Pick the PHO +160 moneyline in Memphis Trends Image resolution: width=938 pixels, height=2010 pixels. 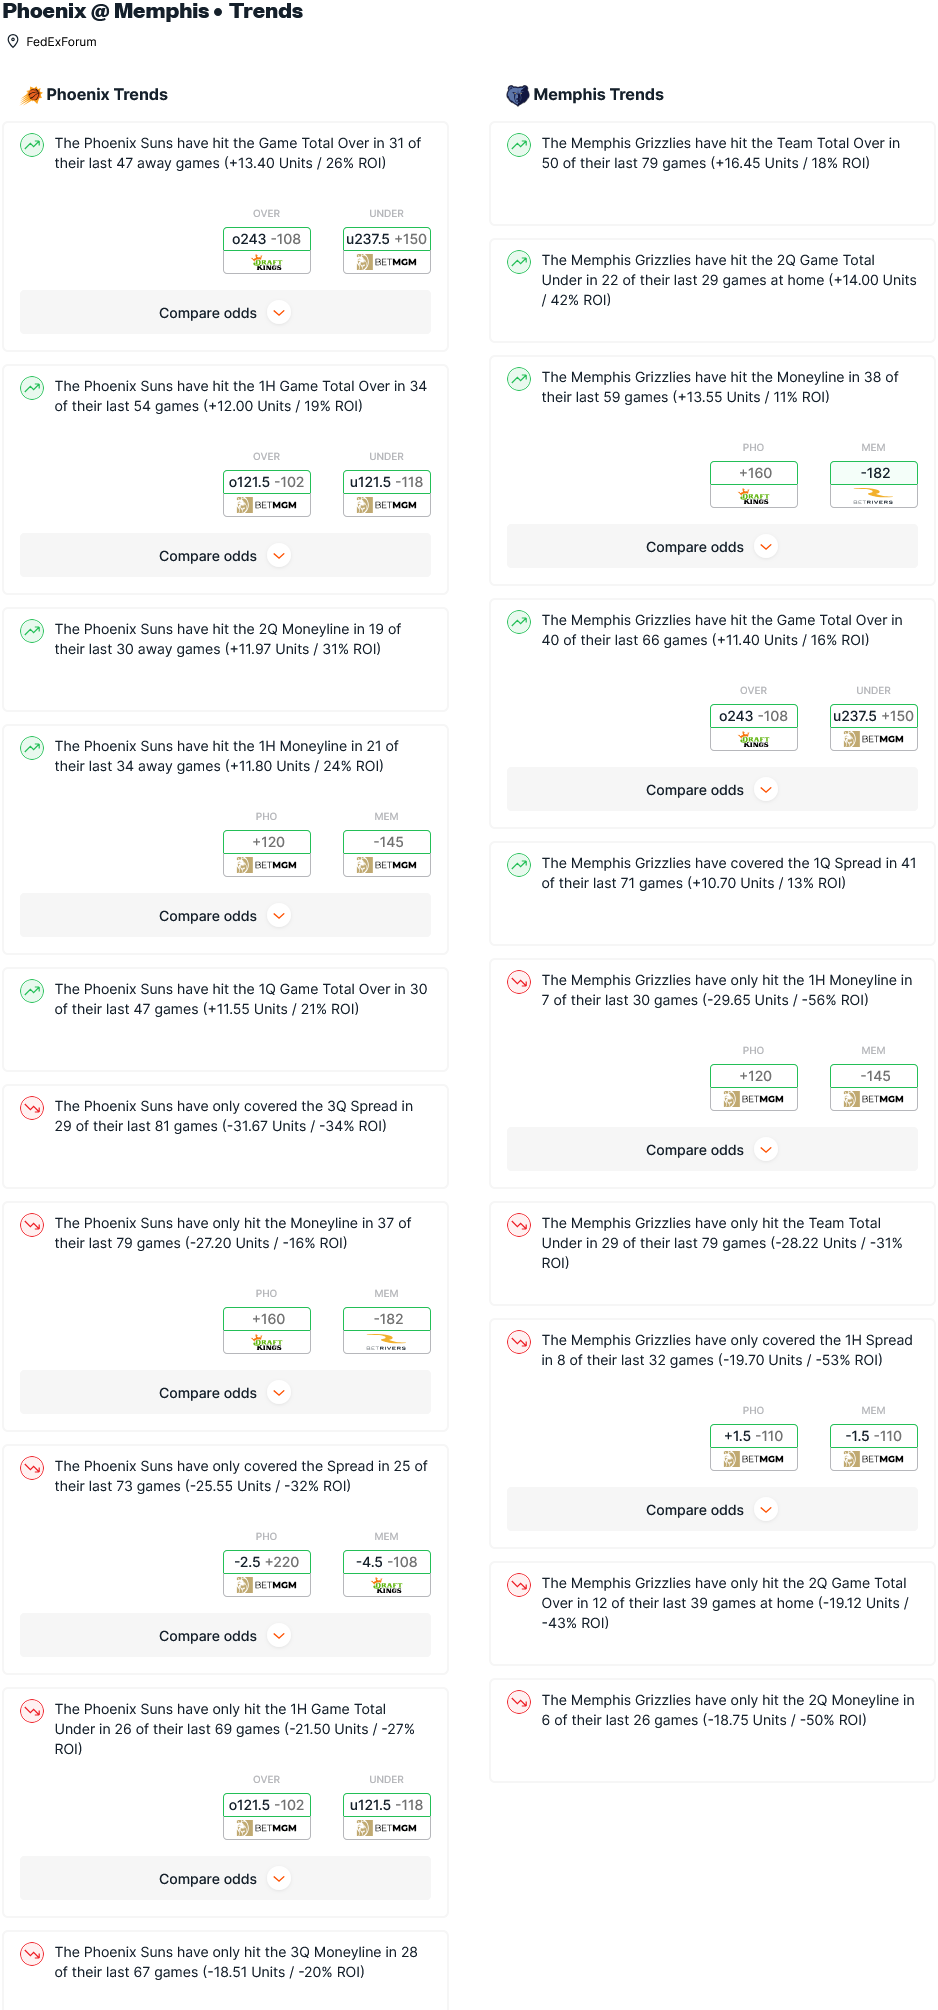[754, 473]
